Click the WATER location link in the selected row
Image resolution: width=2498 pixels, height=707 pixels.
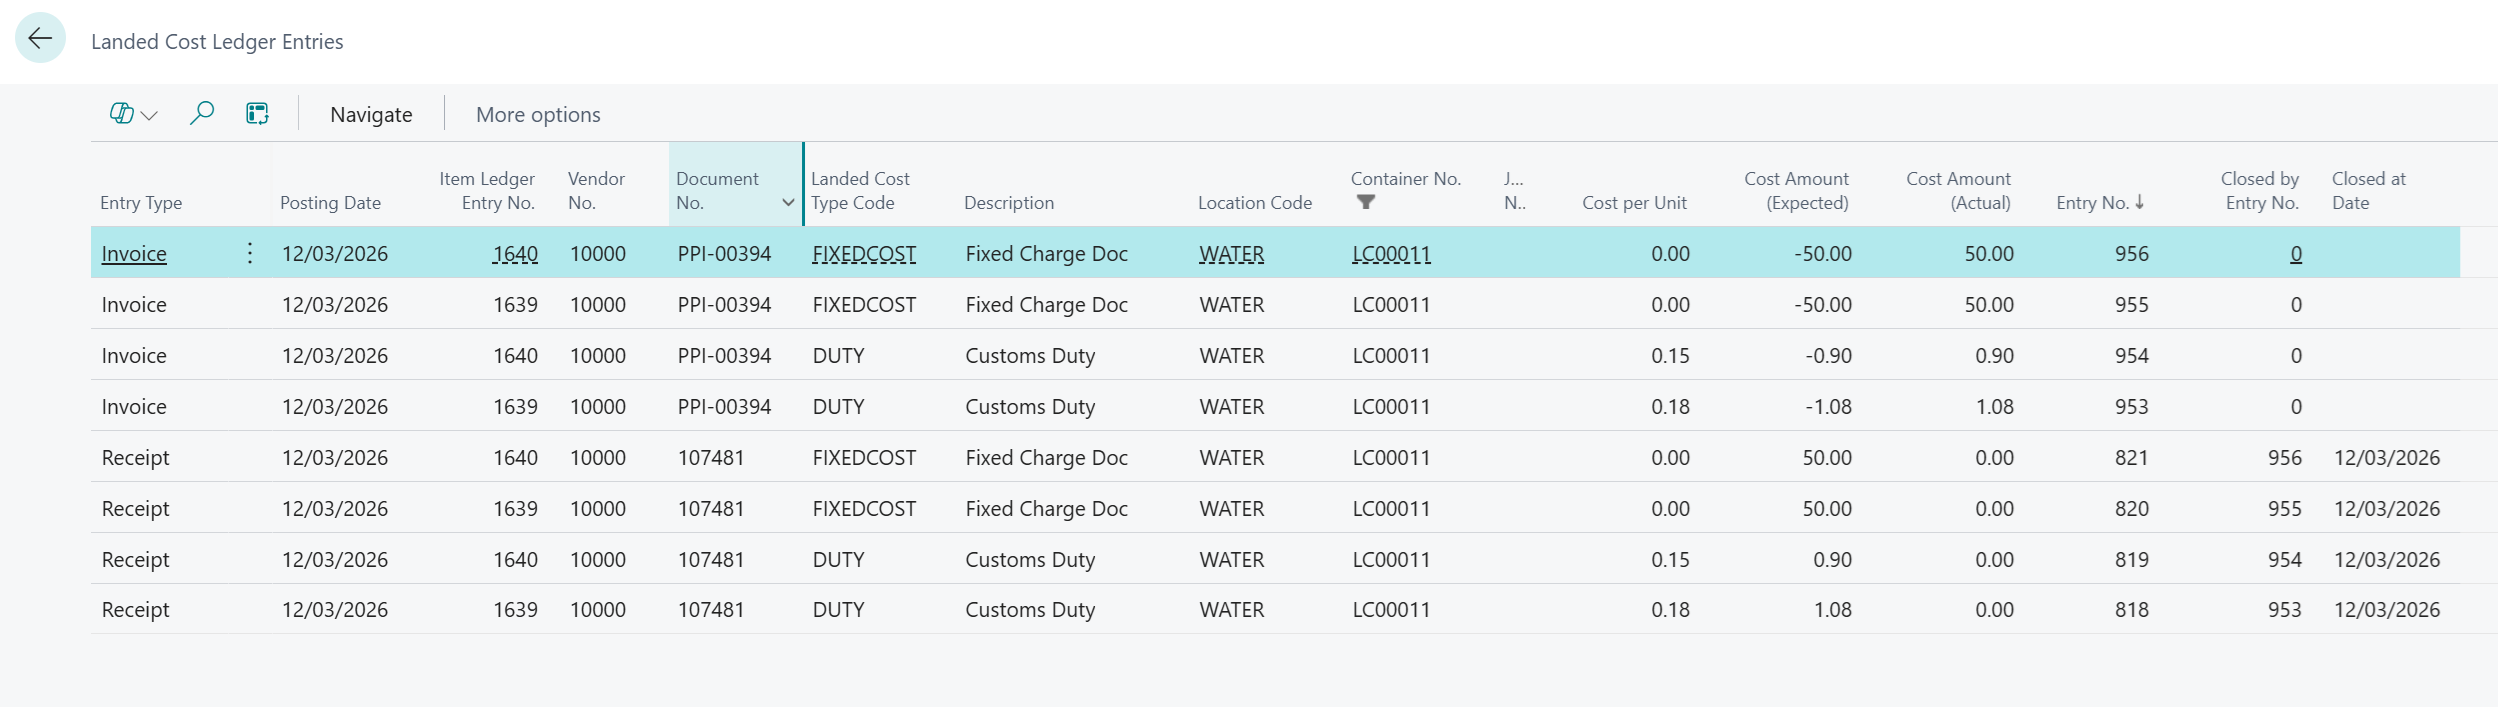click(x=1231, y=254)
